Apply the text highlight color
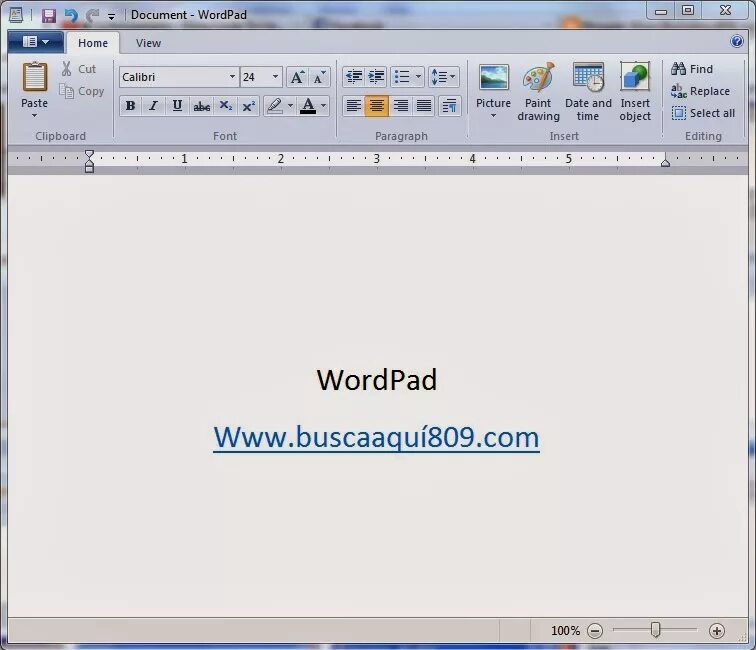Viewport: 756px width, 650px height. click(275, 106)
